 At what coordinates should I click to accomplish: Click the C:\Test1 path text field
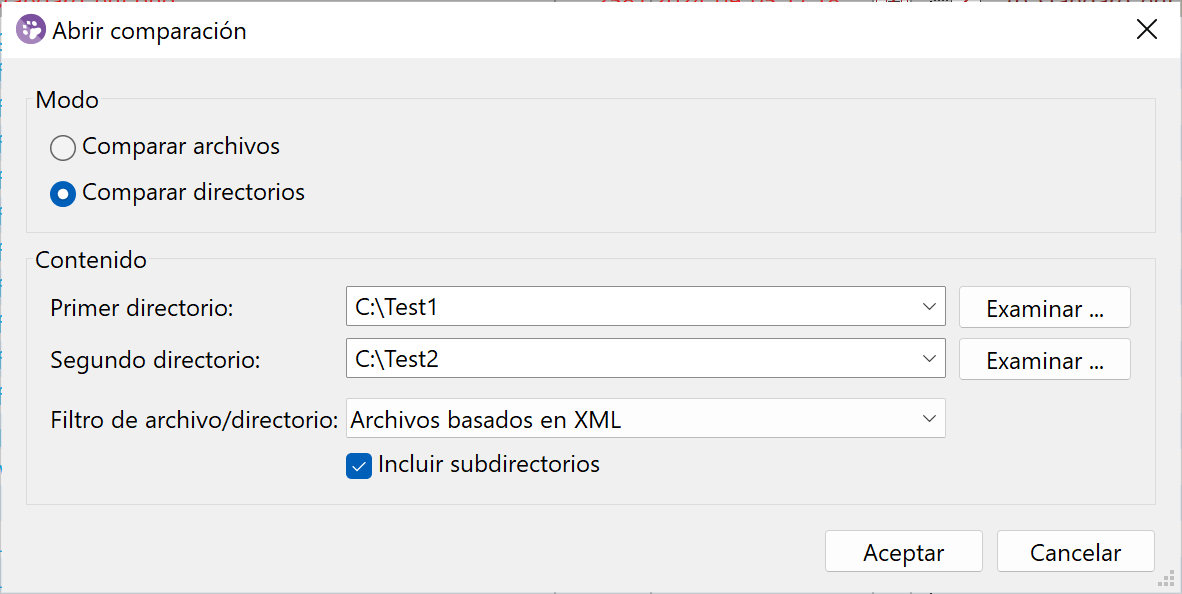pyautogui.click(x=630, y=307)
